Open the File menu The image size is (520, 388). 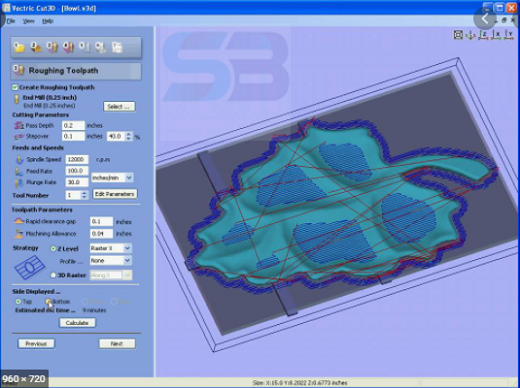11,21
